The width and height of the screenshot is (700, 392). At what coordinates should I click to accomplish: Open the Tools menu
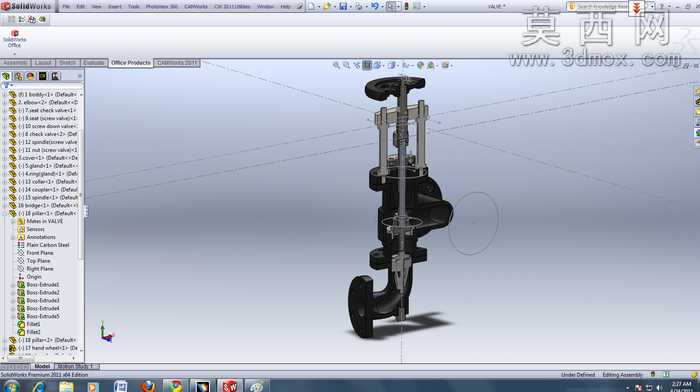point(133,6)
